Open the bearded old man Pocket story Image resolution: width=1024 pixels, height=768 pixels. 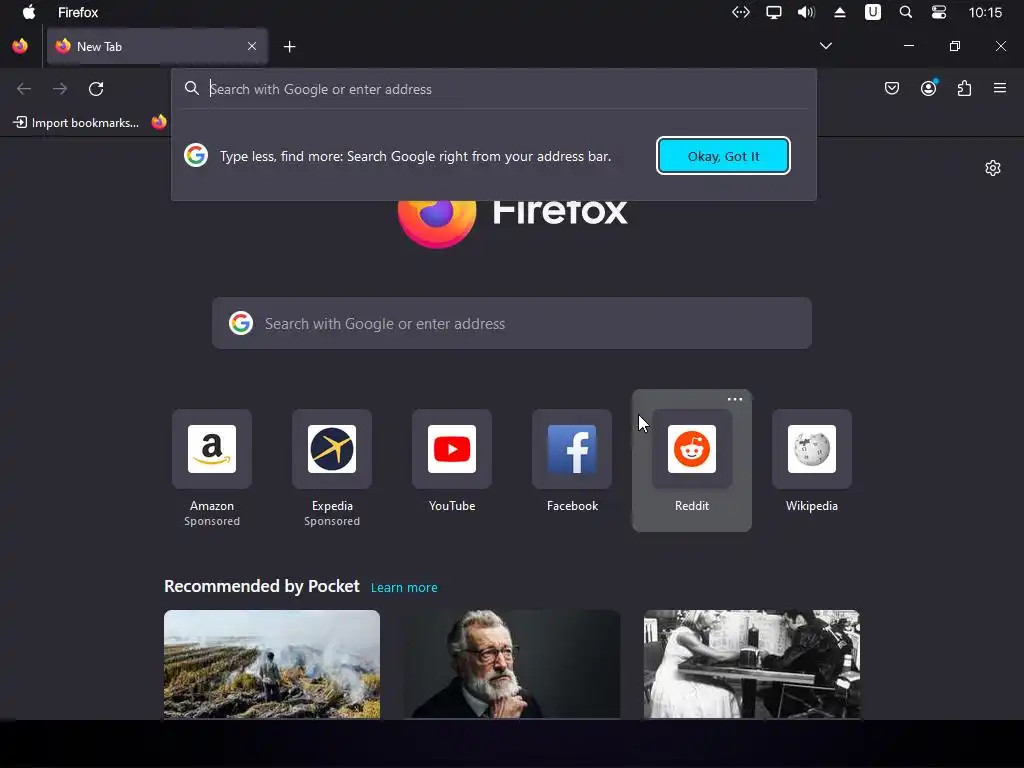coord(512,665)
